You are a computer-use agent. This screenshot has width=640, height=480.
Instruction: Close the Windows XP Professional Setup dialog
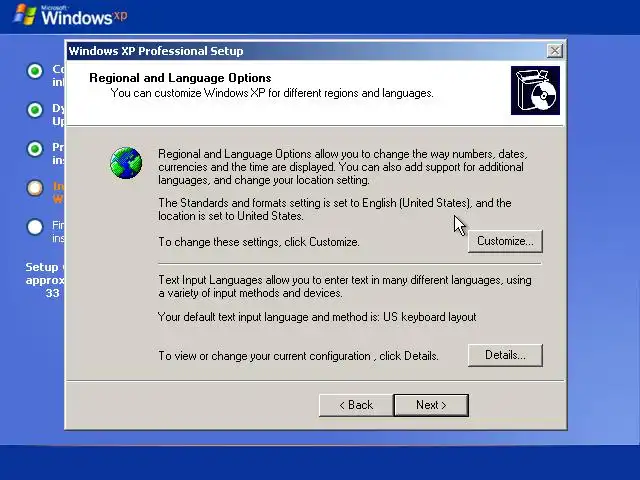554,51
